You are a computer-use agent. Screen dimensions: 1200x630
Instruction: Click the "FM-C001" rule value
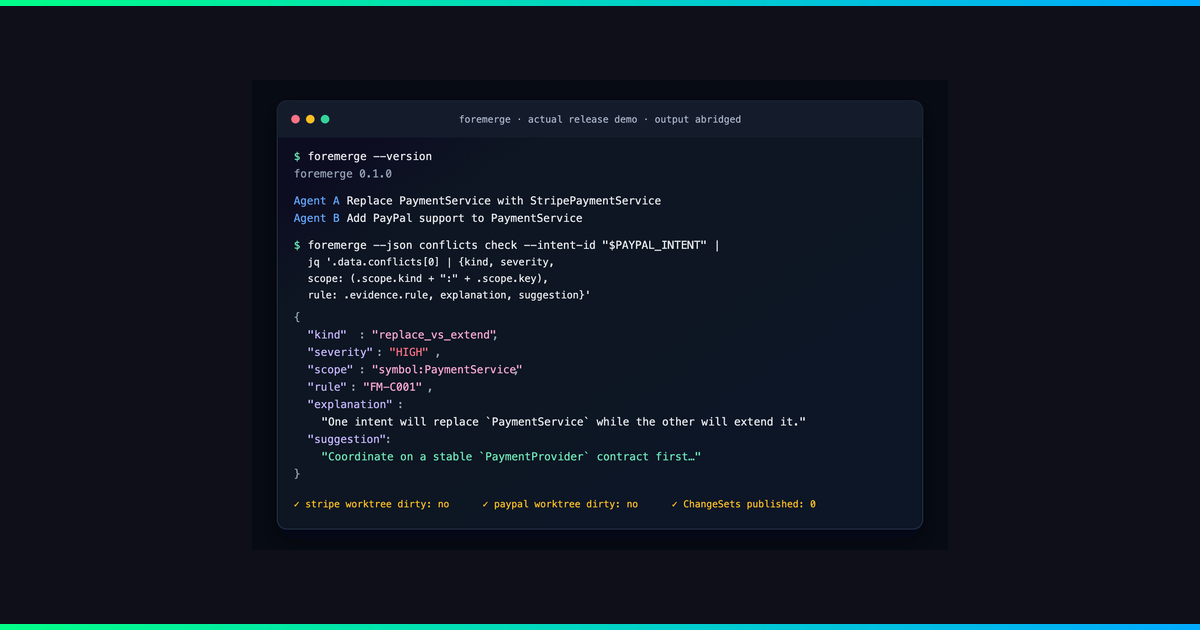(x=393, y=387)
